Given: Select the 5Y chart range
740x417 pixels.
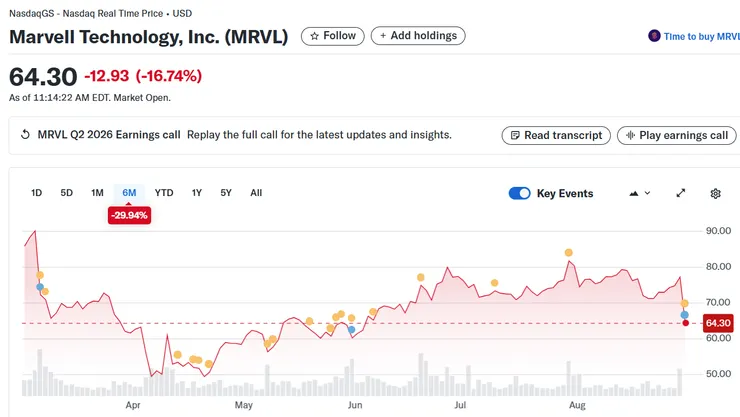Looking at the screenshot, I should 226,193.
